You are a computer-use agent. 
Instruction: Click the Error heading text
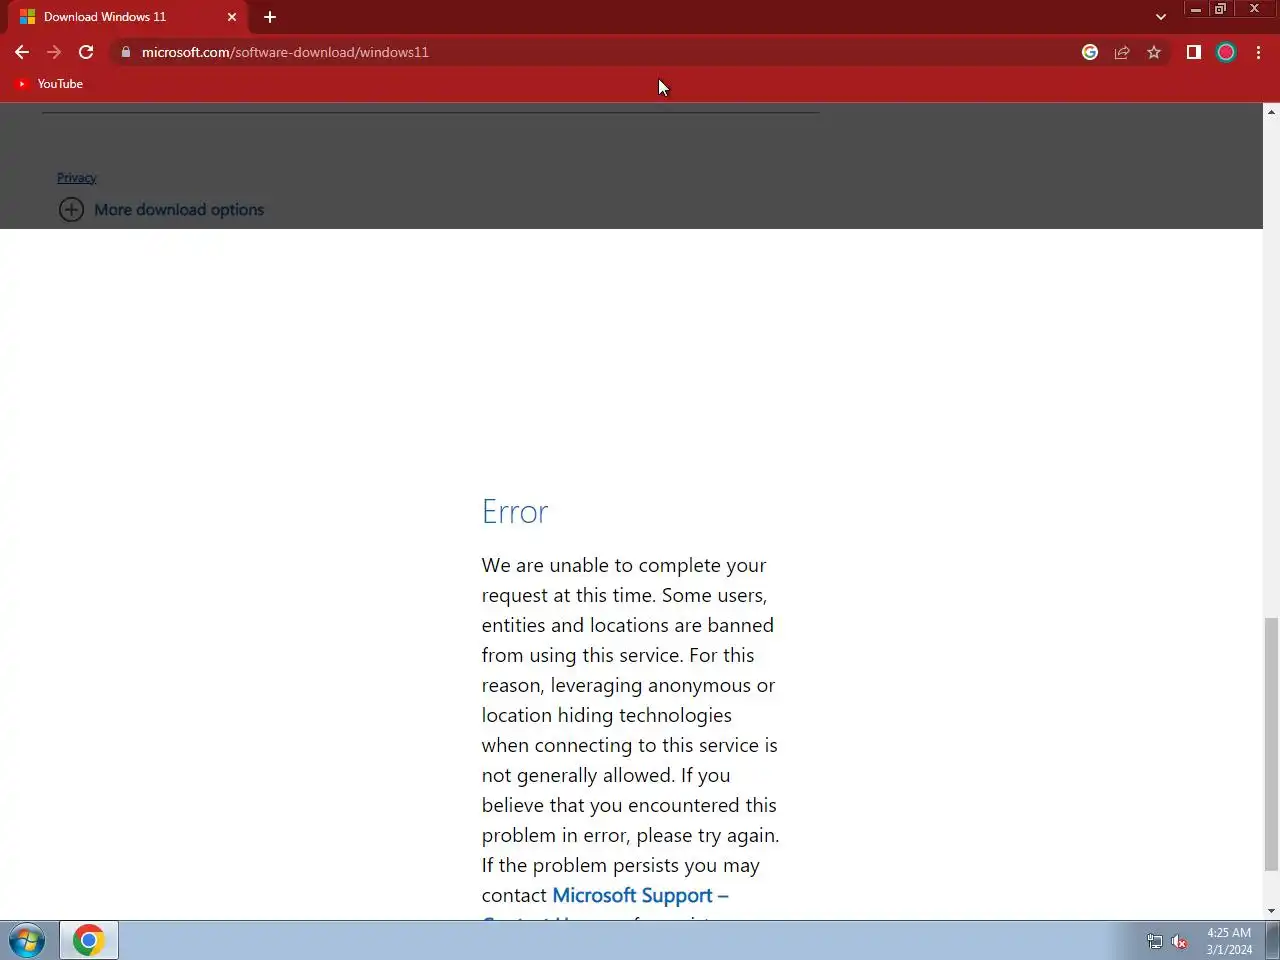(x=515, y=512)
